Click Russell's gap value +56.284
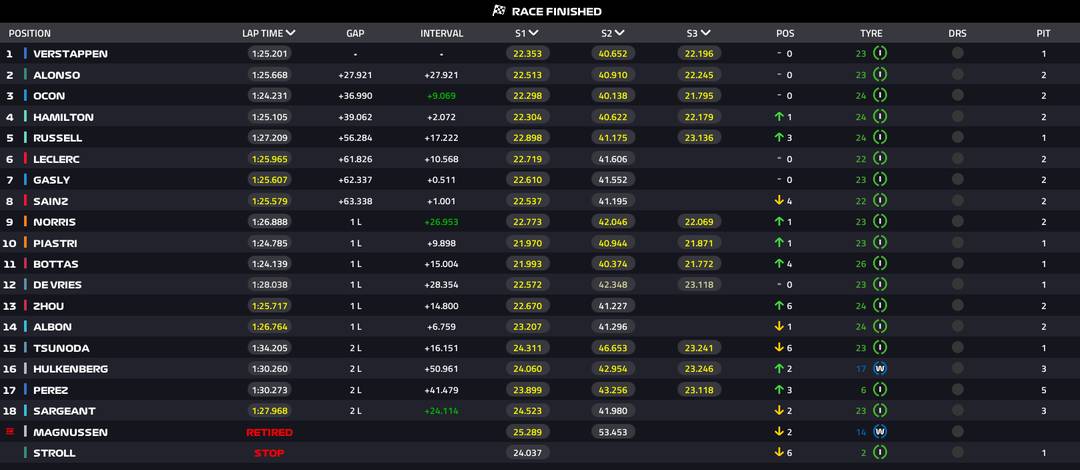Viewport: 1080px width, 470px height. tap(355, 138)
